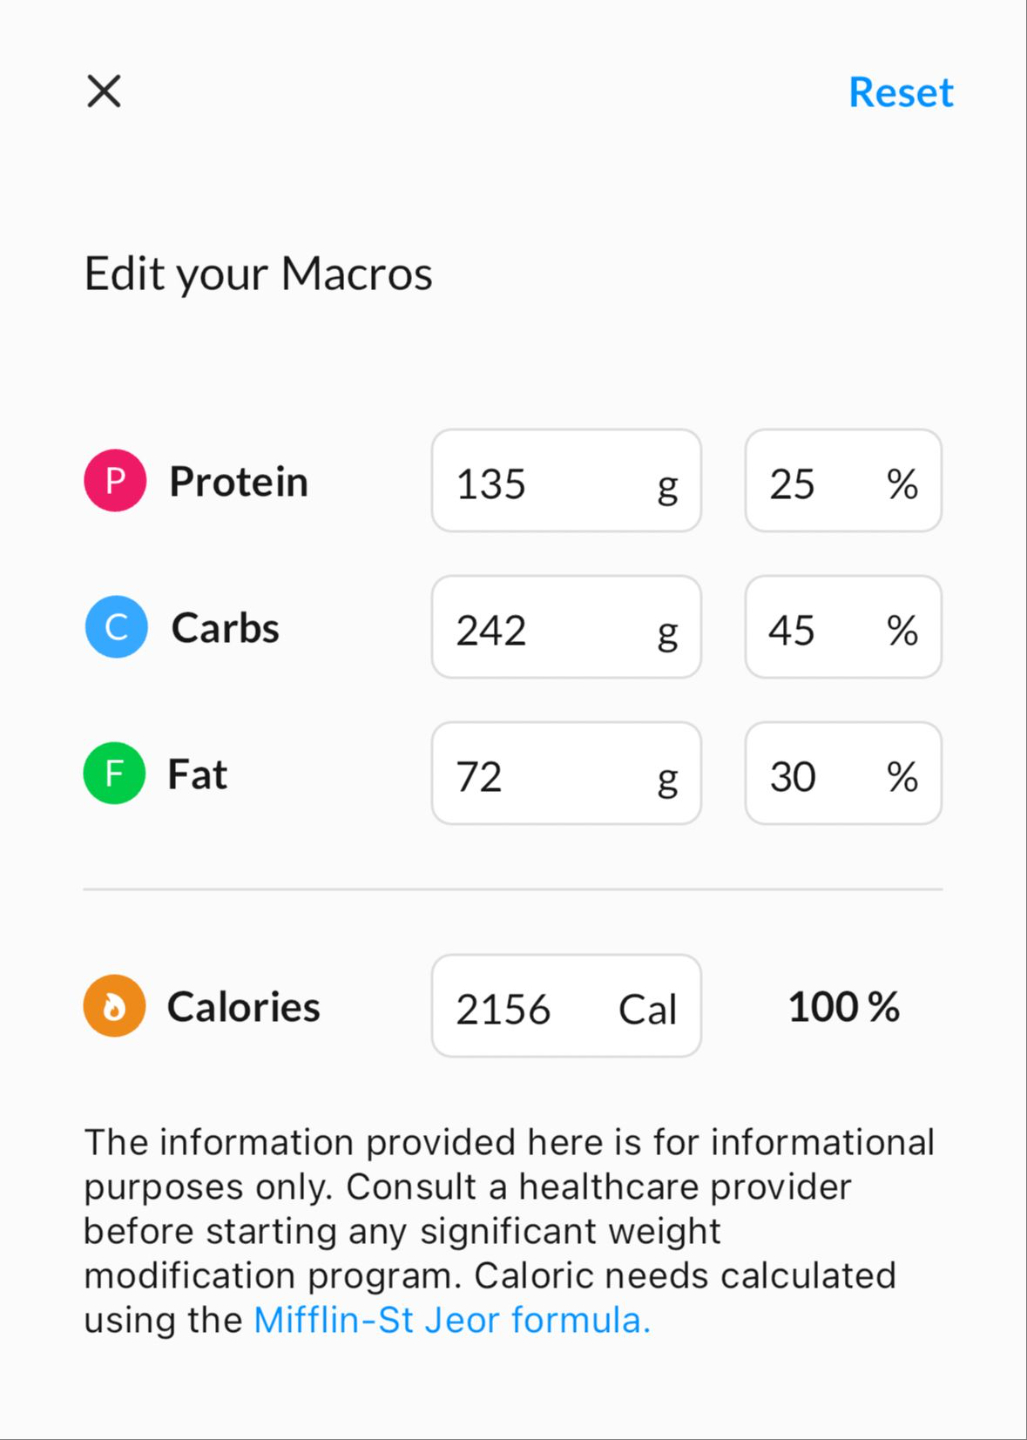Click the pink Protein P icon
Viewport: 1027px width, 1440px height.
pos(115,481)
